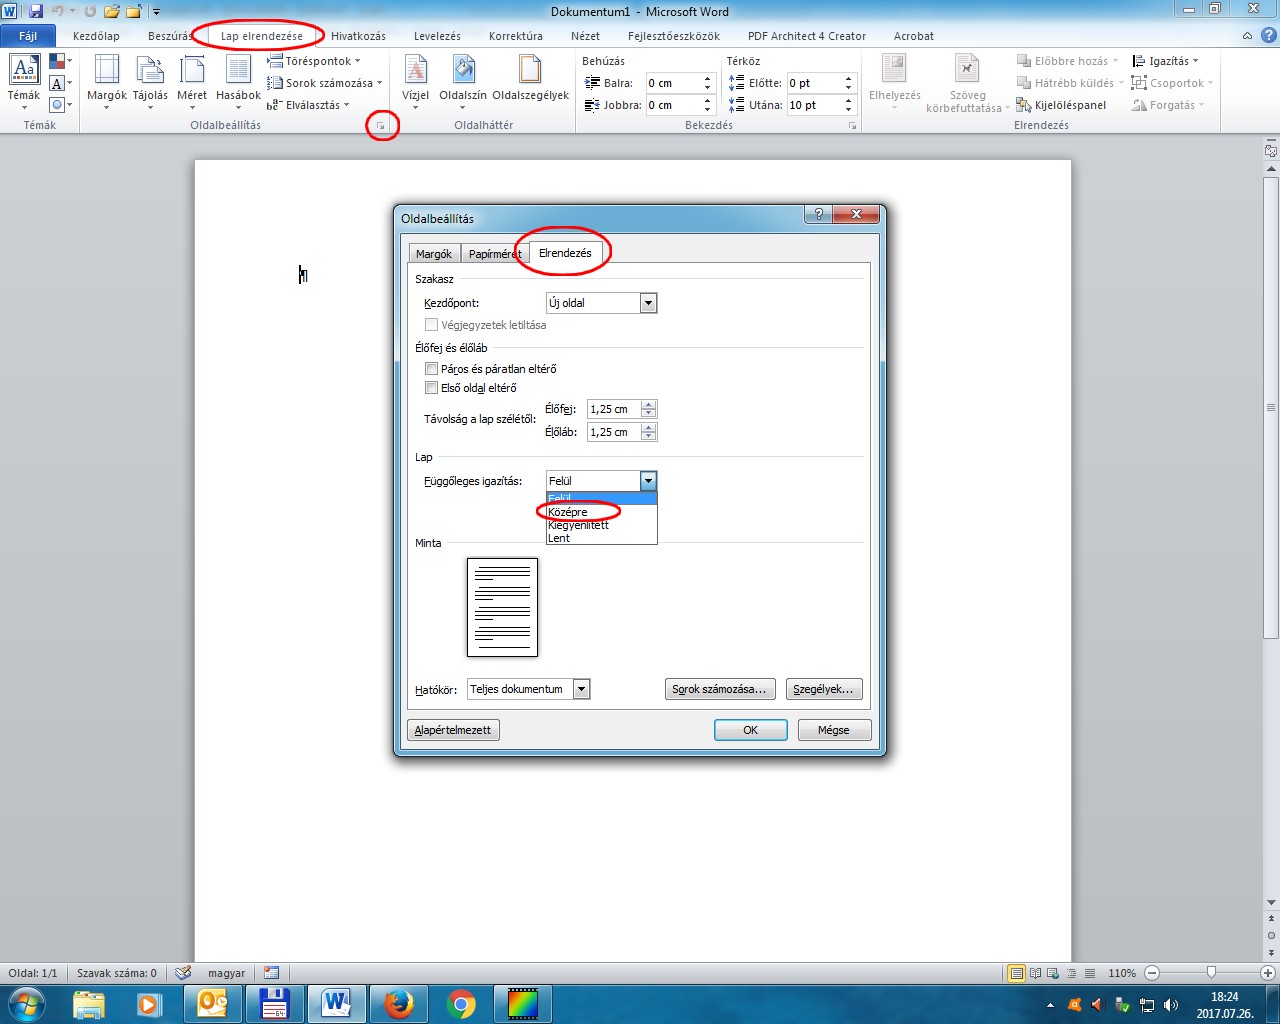Click the spell check status bar icon
The width and height of the screenshot is (1280, 1024).
(x=183, y=972)
